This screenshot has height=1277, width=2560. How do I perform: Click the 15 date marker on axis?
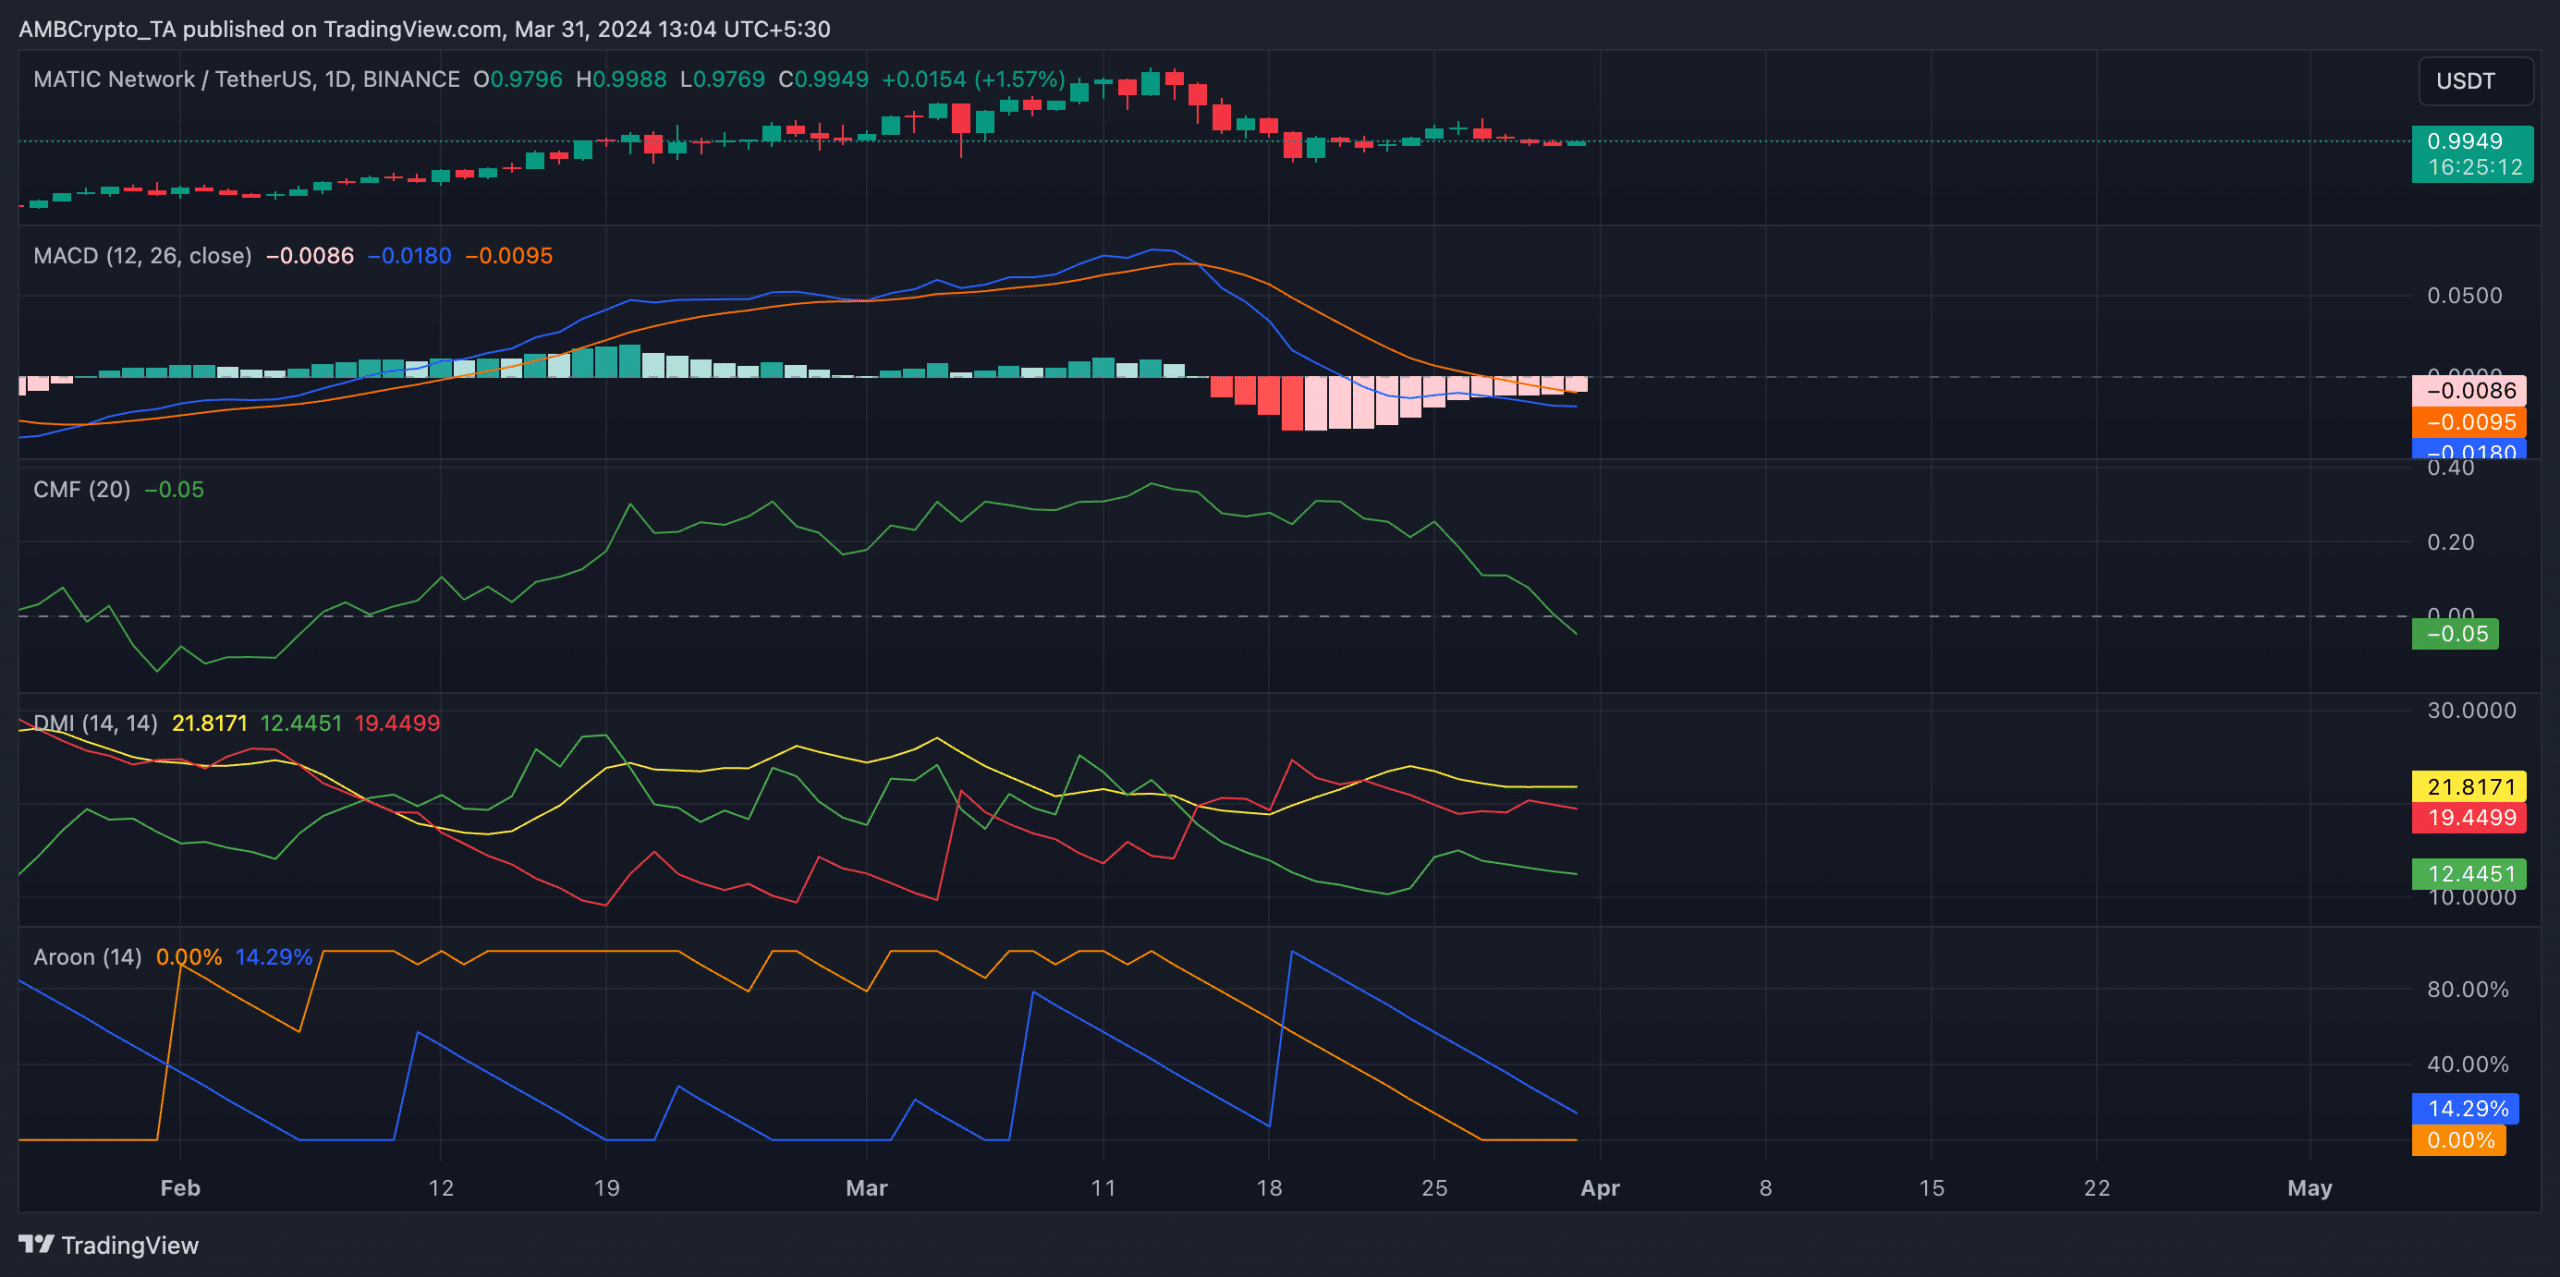1931,1188
